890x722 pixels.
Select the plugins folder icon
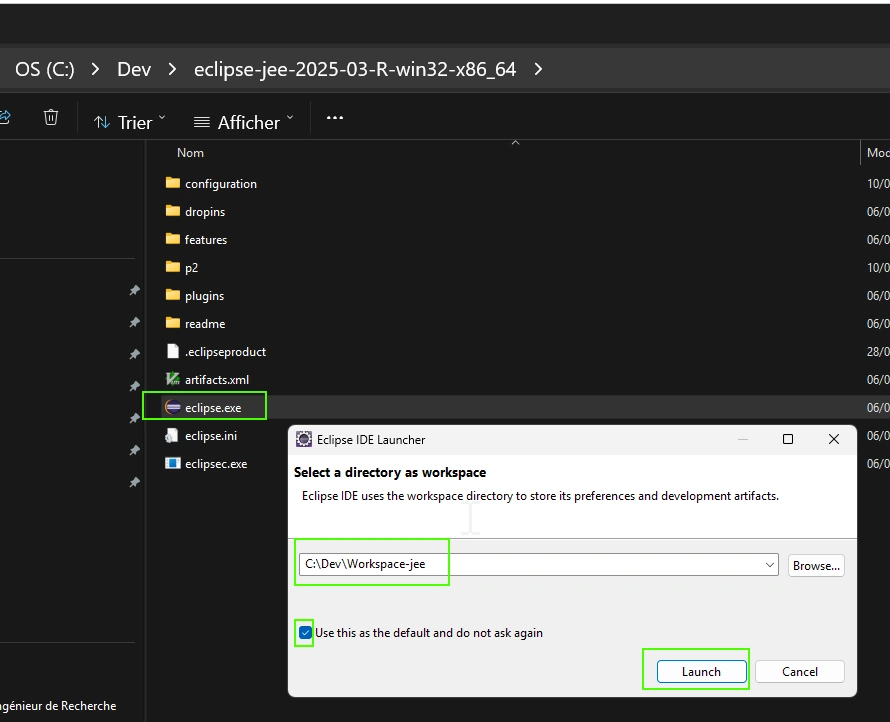point(173,295)
